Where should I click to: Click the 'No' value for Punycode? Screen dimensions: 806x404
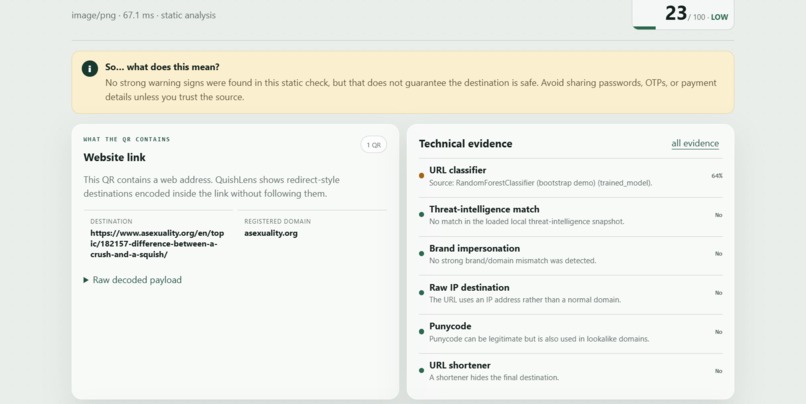click(719, 332)
